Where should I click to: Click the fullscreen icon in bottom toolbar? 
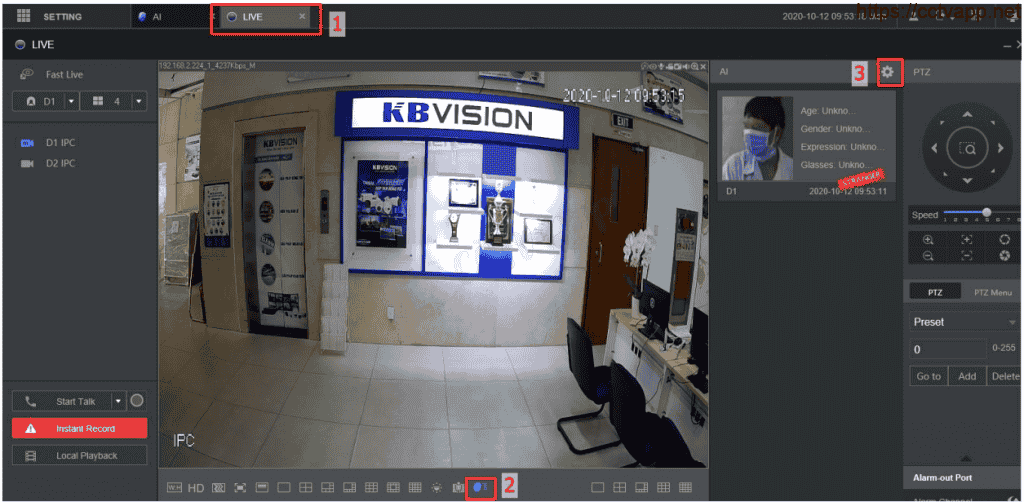click(x=240, y=487)
